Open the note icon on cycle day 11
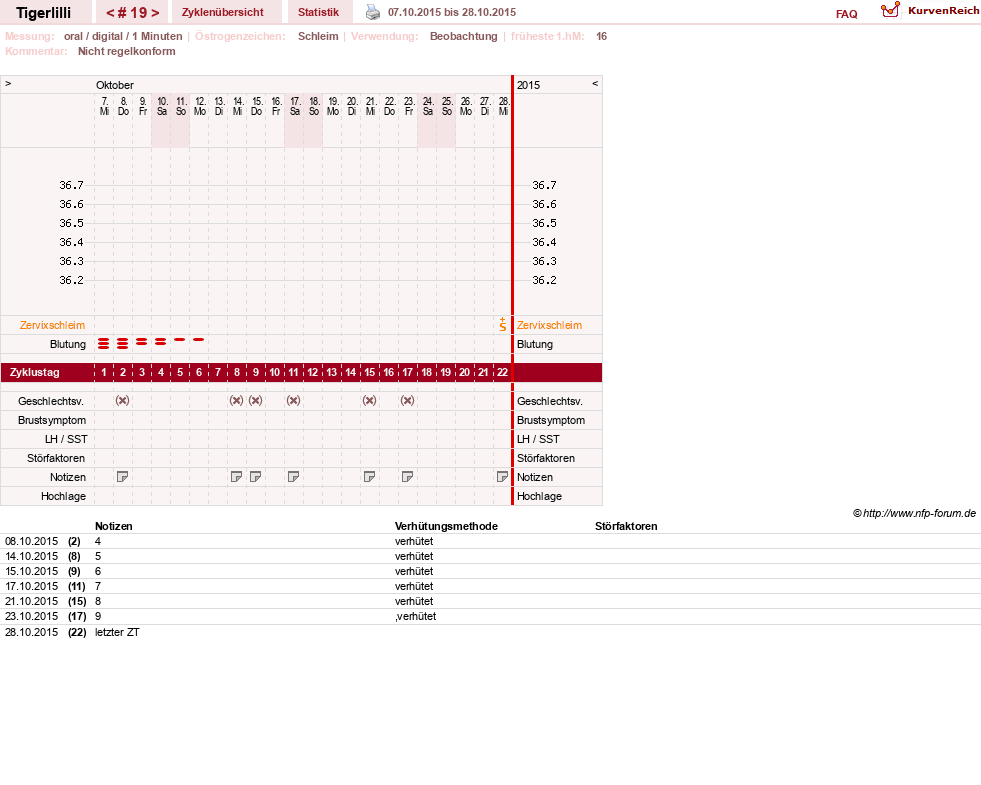Viewport: 981px width, 785px height. click(x=293, y=477)
